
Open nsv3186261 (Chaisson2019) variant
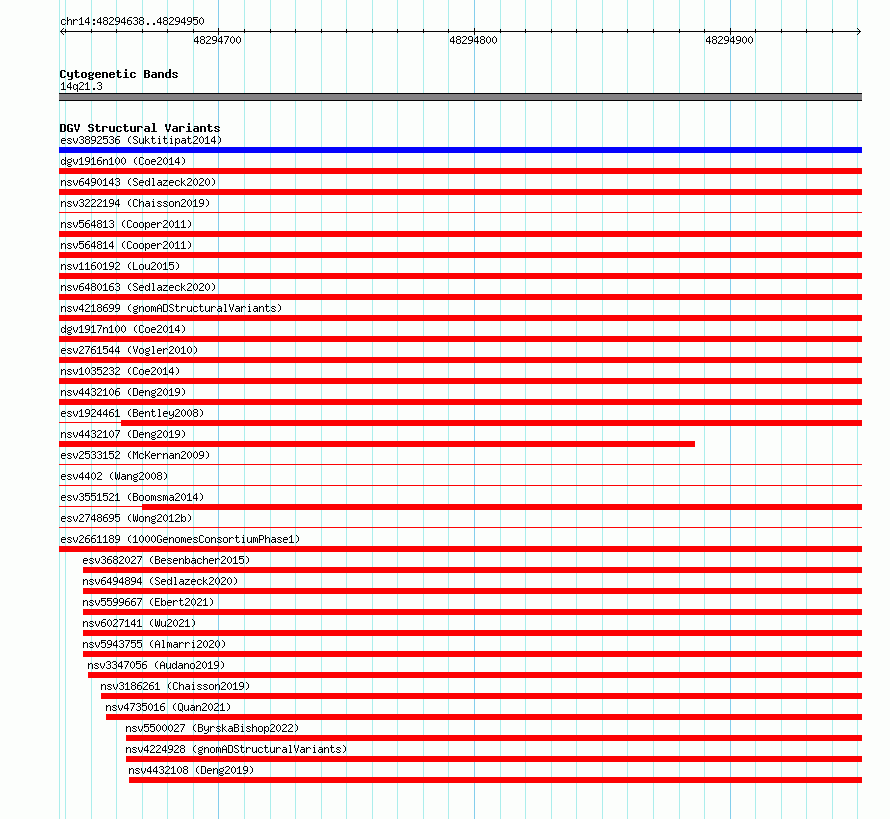coord(175,686)
